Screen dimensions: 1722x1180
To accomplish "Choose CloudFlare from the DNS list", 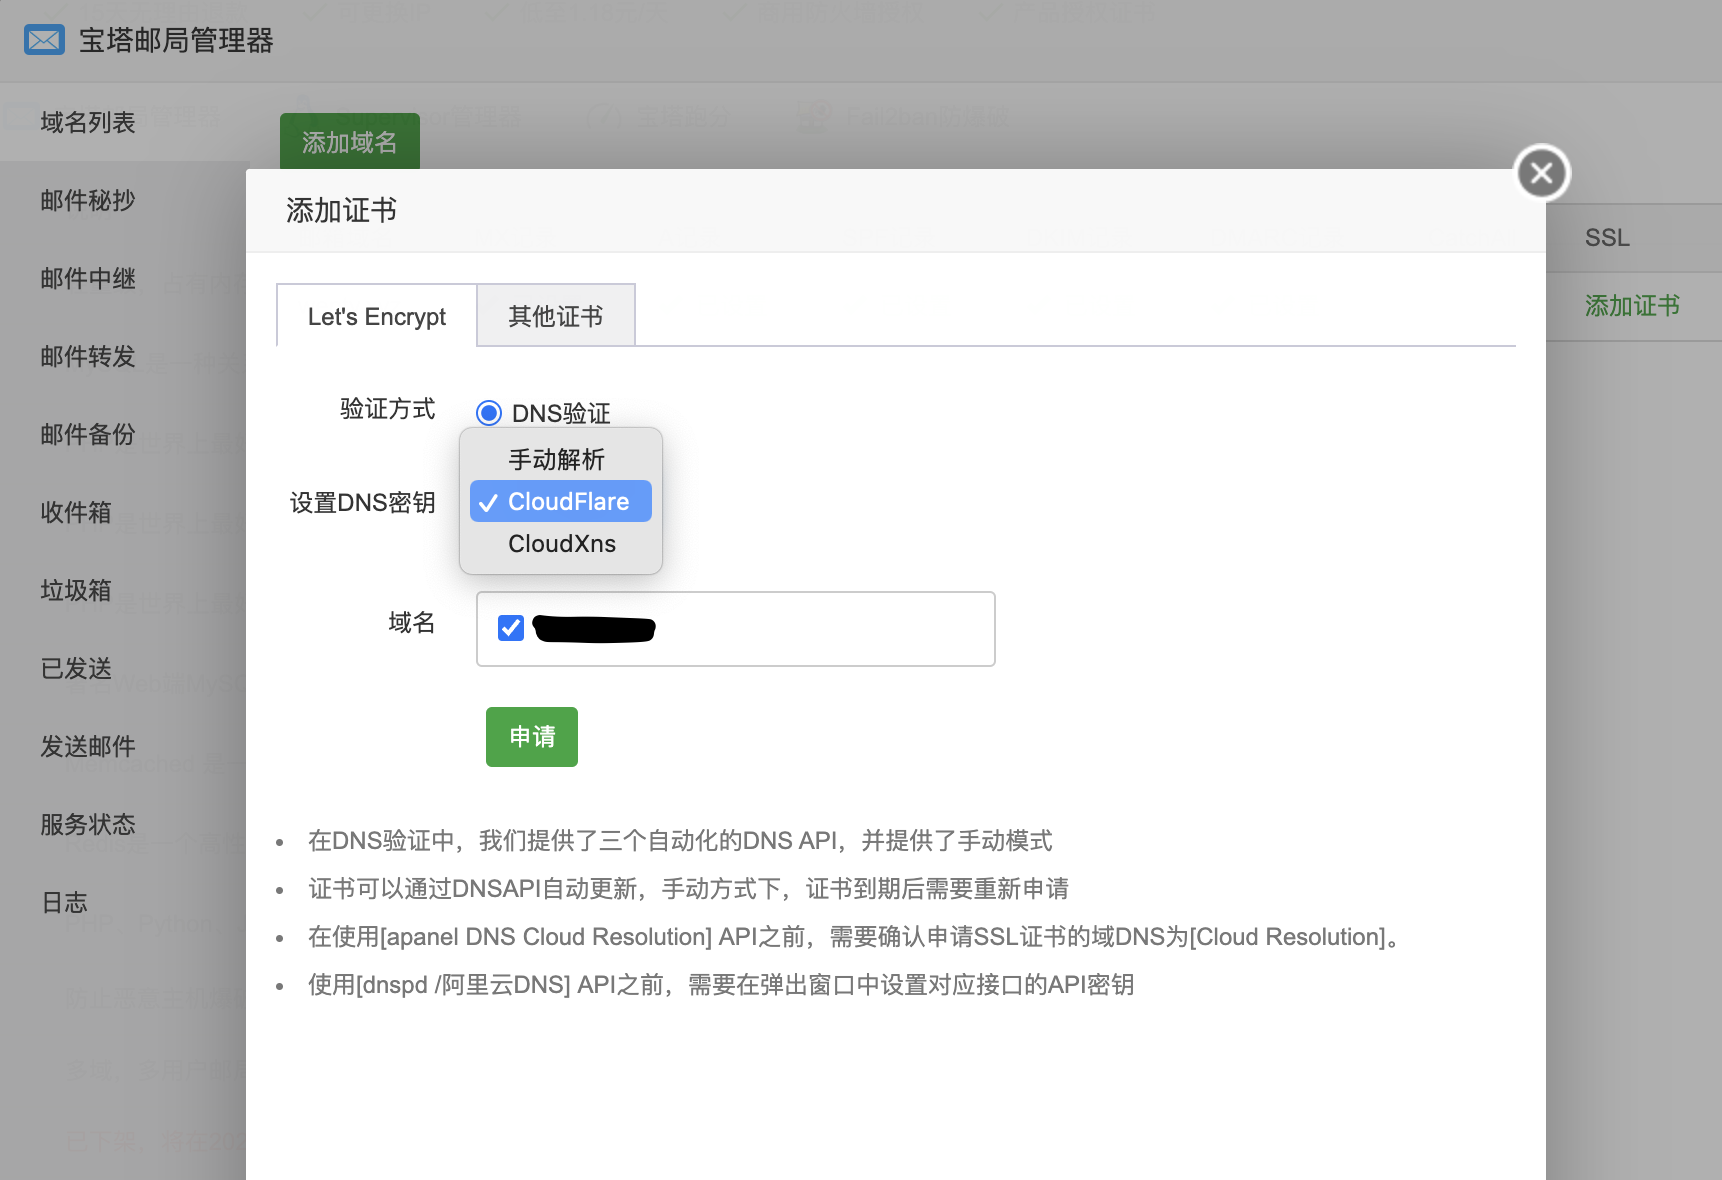I will click(561, 501).
